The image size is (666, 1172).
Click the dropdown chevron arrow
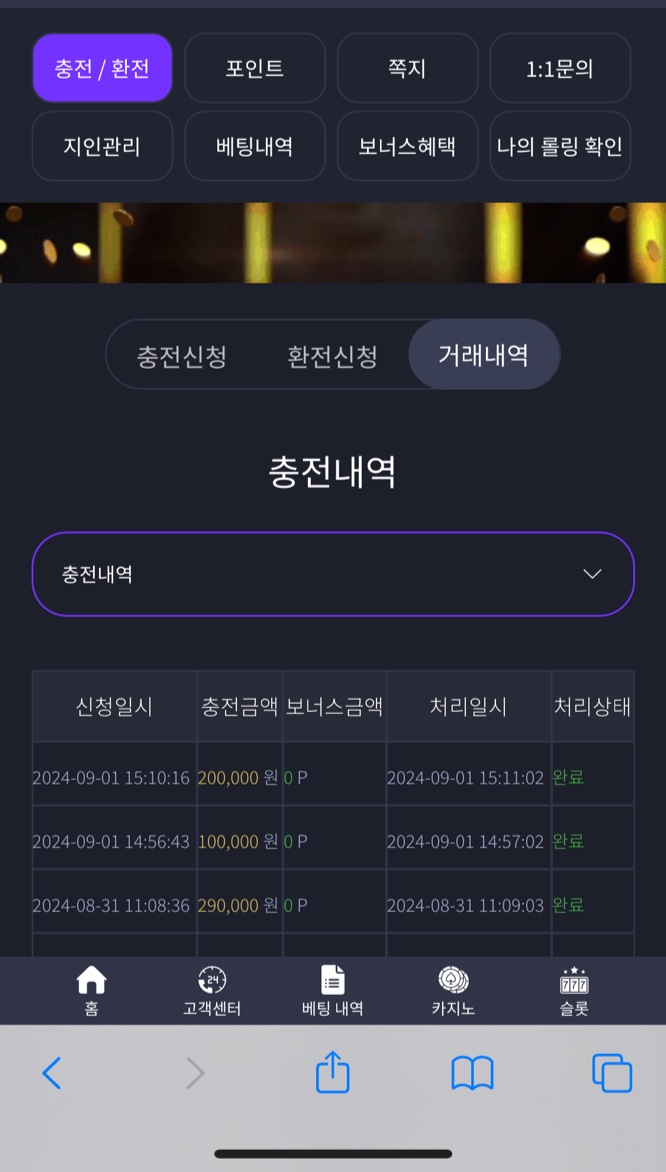point(592,574)
